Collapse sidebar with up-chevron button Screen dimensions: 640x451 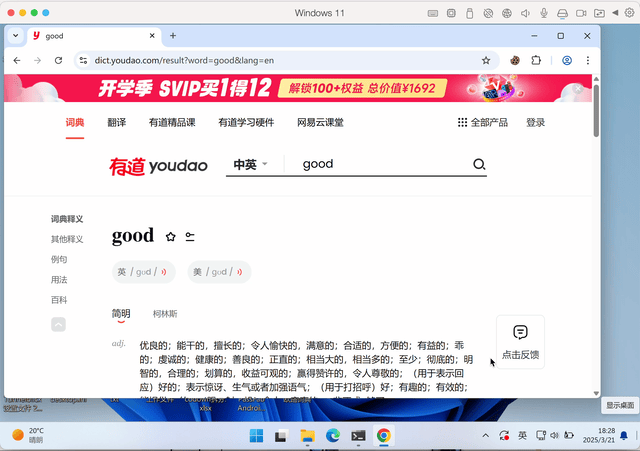click(58, 324)
